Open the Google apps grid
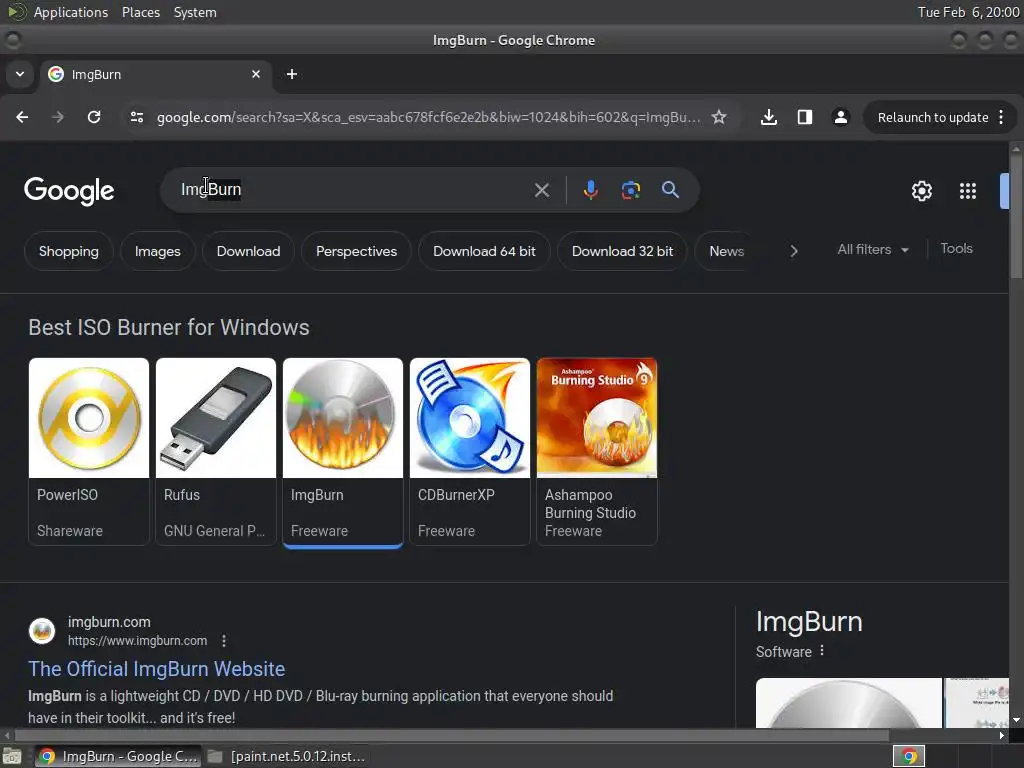Image resolution: width=1024 pixels, height=768 pixels. click(x=968, y=191)
